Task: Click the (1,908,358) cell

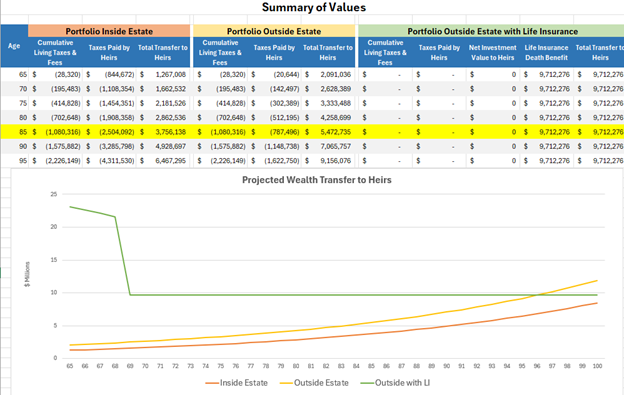Action: [109, 117]
